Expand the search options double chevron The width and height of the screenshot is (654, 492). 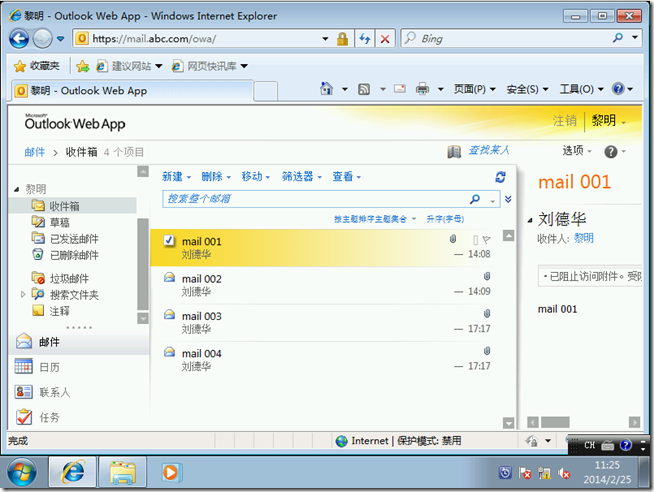click(508, 199)
